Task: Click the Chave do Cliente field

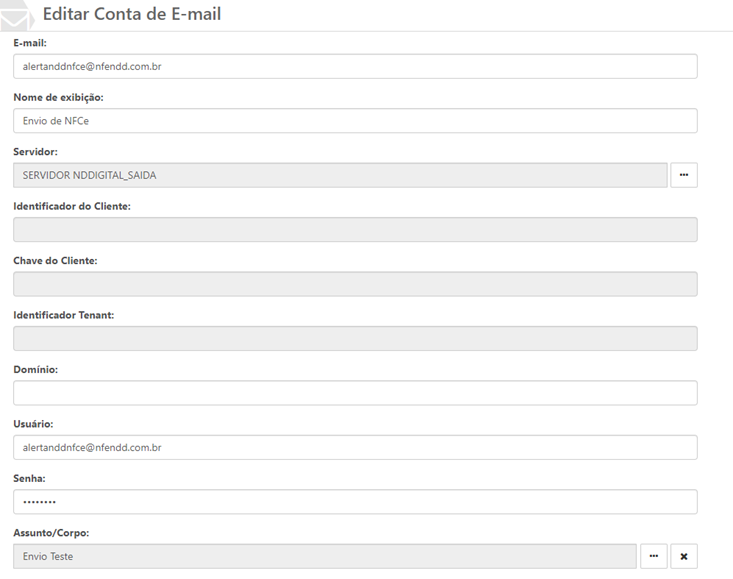Action: (x=355, y=284)
